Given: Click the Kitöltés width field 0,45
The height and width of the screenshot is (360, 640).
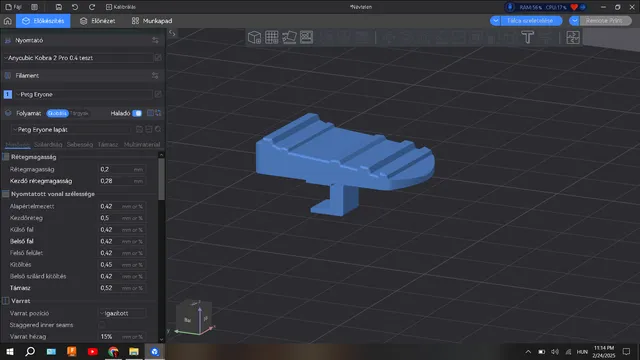Looking at the screenshot, I should 122,264.
